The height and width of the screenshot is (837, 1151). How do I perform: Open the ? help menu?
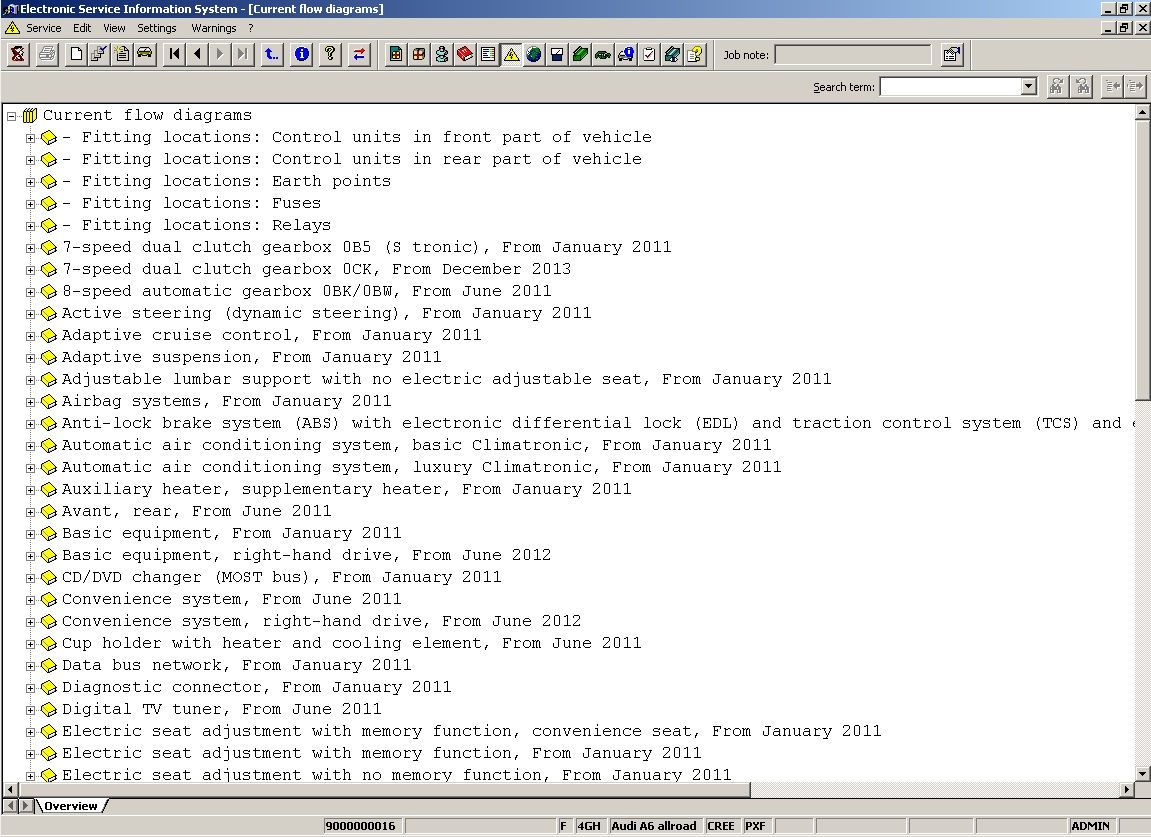coord(250,28)
